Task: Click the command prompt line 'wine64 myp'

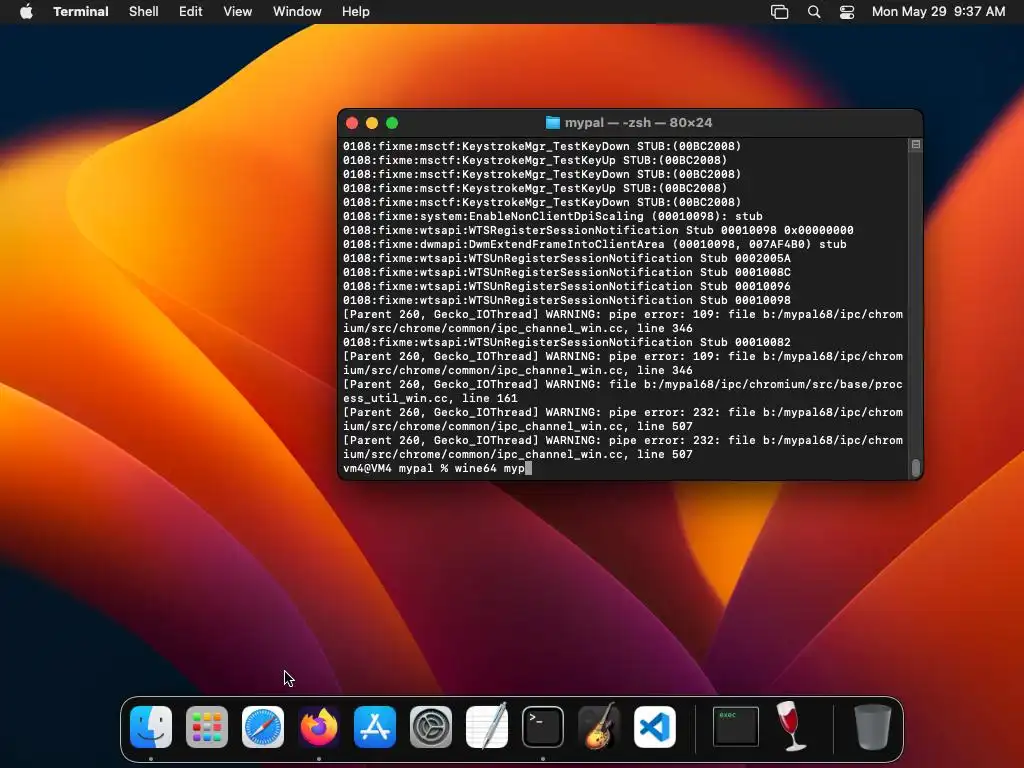Action: [438, 468]
